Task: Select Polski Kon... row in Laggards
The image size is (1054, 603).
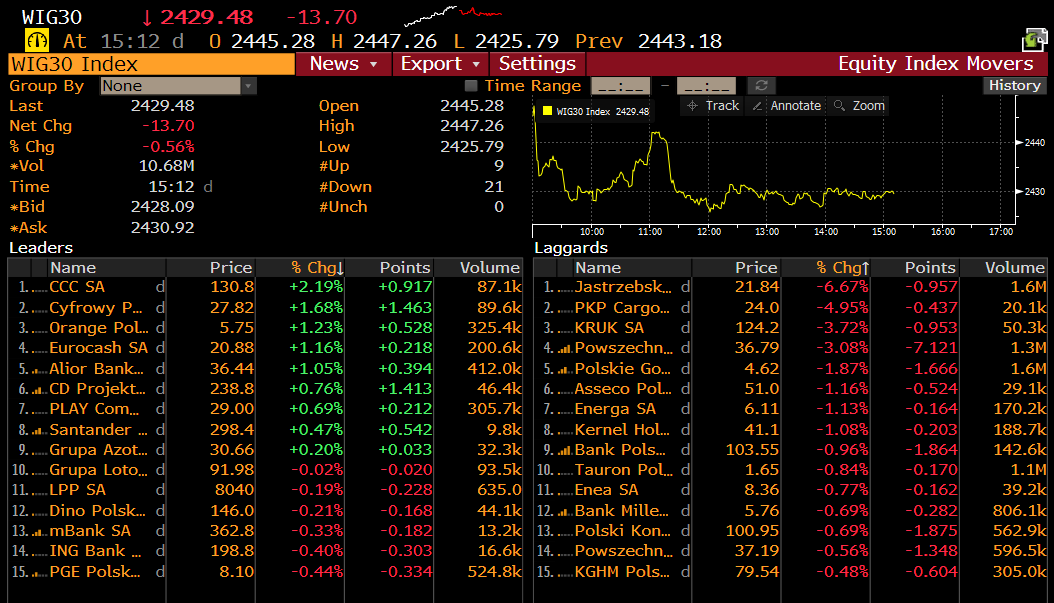Action: coord(790,531)
